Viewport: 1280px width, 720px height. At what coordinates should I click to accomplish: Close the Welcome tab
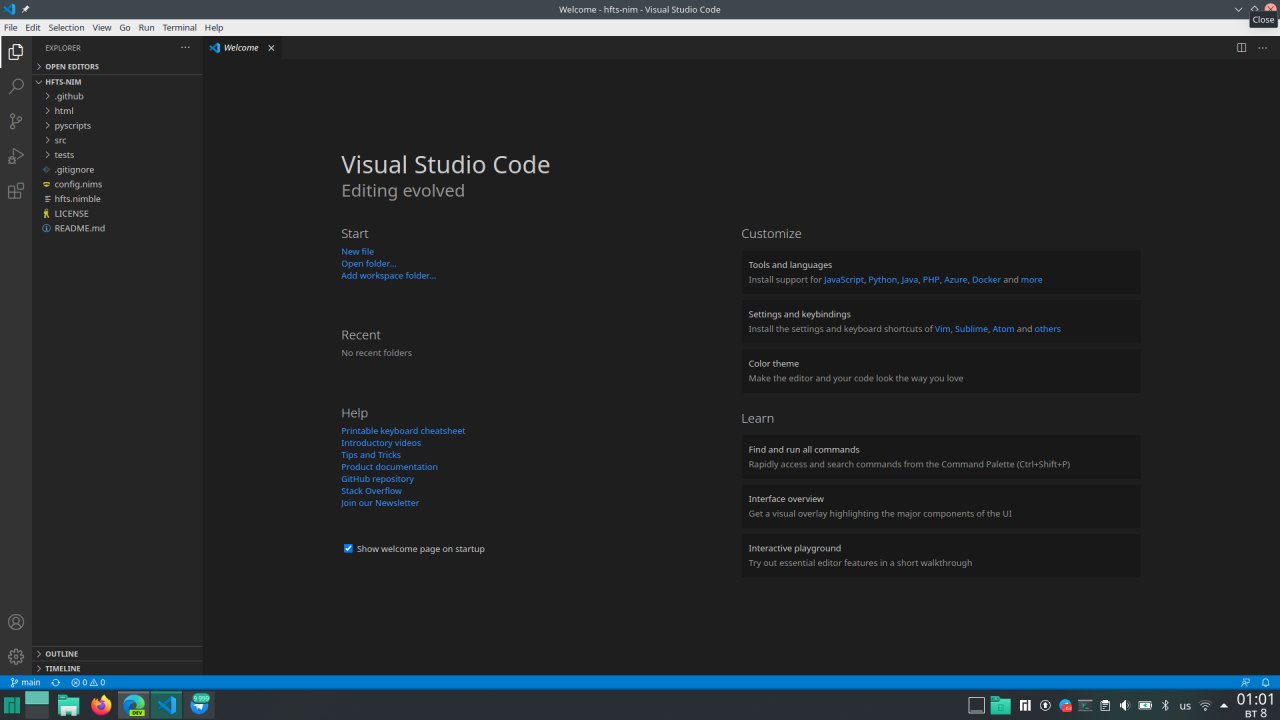point(271,48)
